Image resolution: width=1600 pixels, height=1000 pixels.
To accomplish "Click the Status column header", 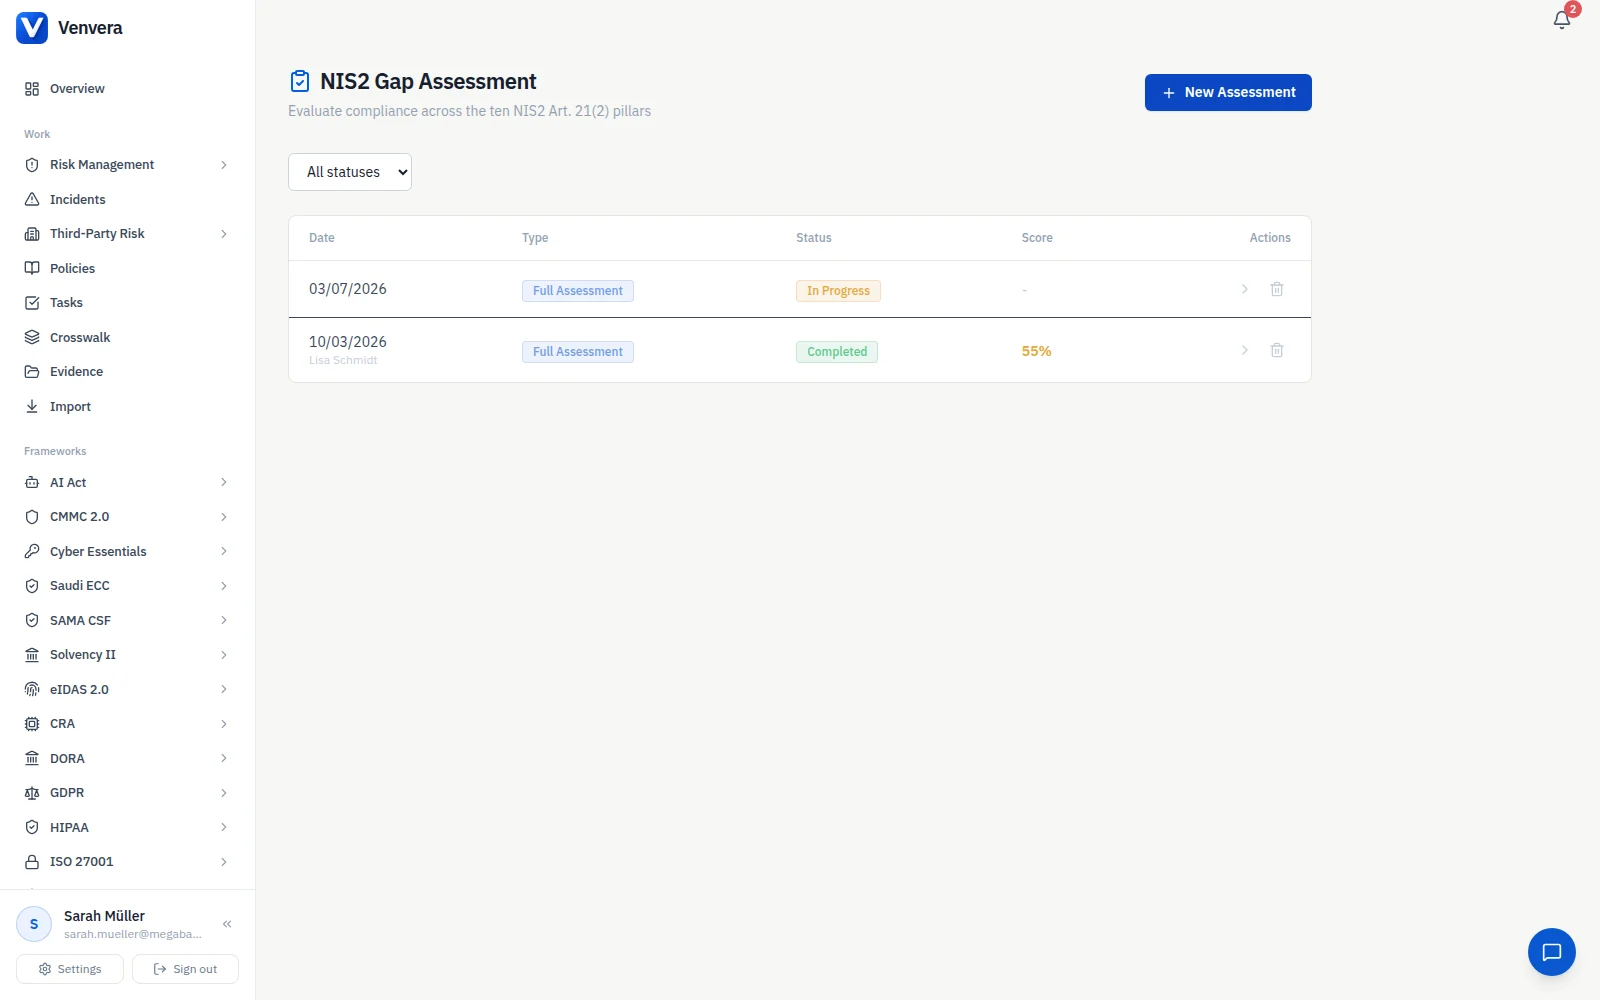I will click(x=814, y=238).
